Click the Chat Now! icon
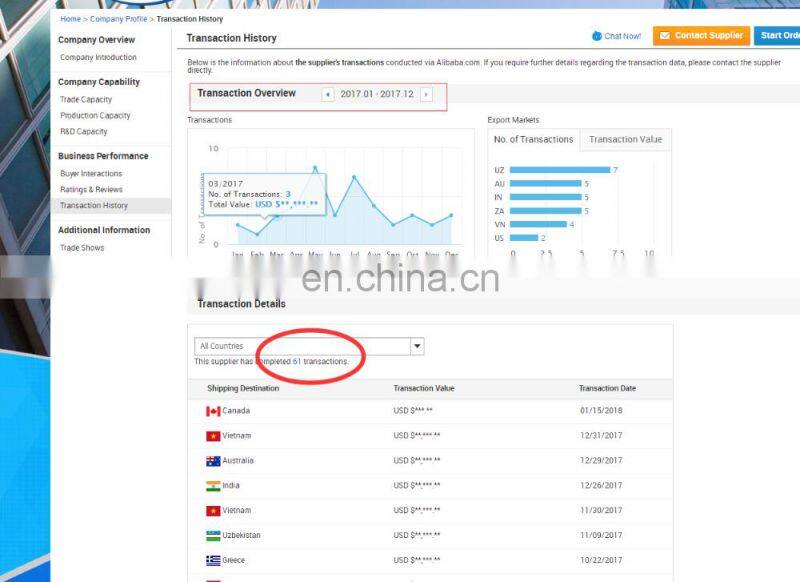 pos(597,36)
